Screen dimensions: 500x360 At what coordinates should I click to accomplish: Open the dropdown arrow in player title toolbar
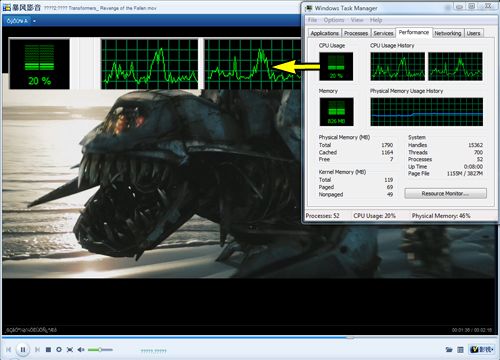pos(34,21)
